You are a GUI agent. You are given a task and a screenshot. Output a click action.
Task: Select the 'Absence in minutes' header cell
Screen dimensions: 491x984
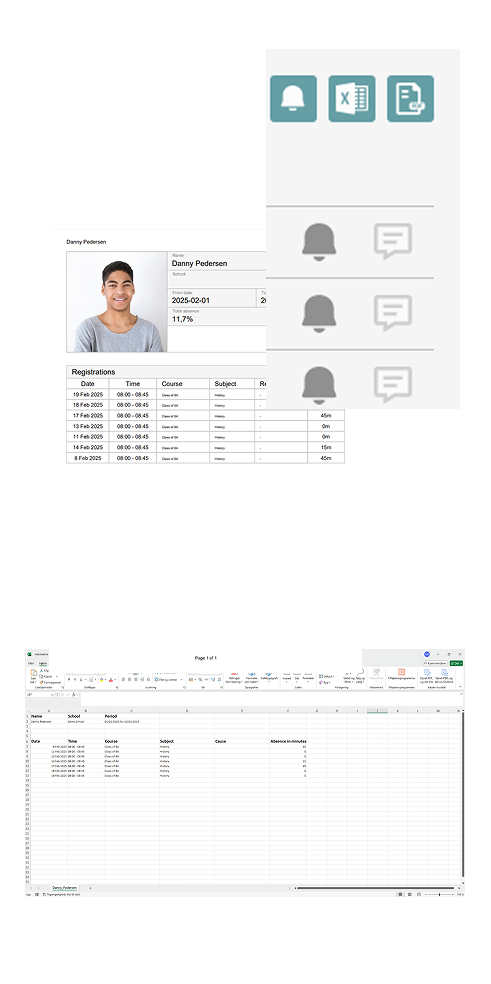pos(288,741)
